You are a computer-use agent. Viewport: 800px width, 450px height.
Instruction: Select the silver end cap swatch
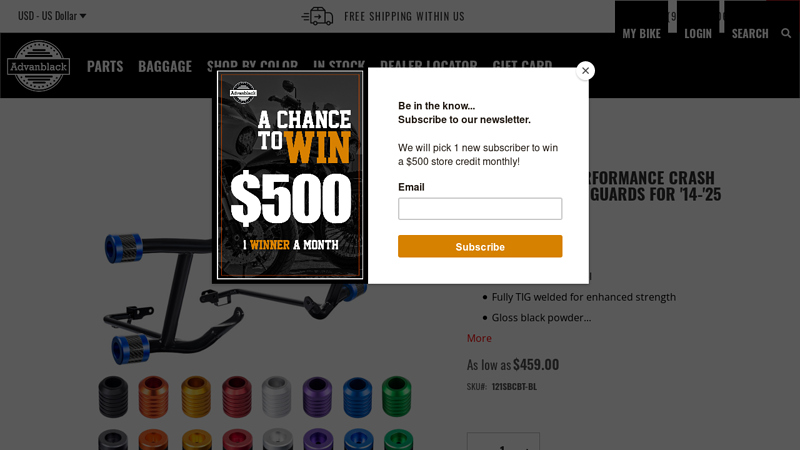click(277, 397)
